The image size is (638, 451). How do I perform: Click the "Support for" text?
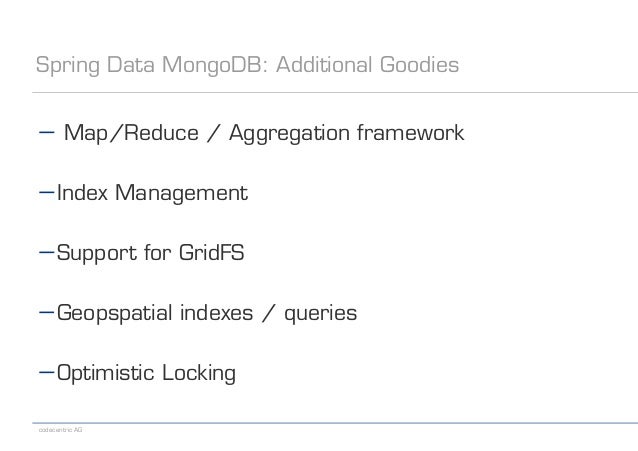click(114, 253)
